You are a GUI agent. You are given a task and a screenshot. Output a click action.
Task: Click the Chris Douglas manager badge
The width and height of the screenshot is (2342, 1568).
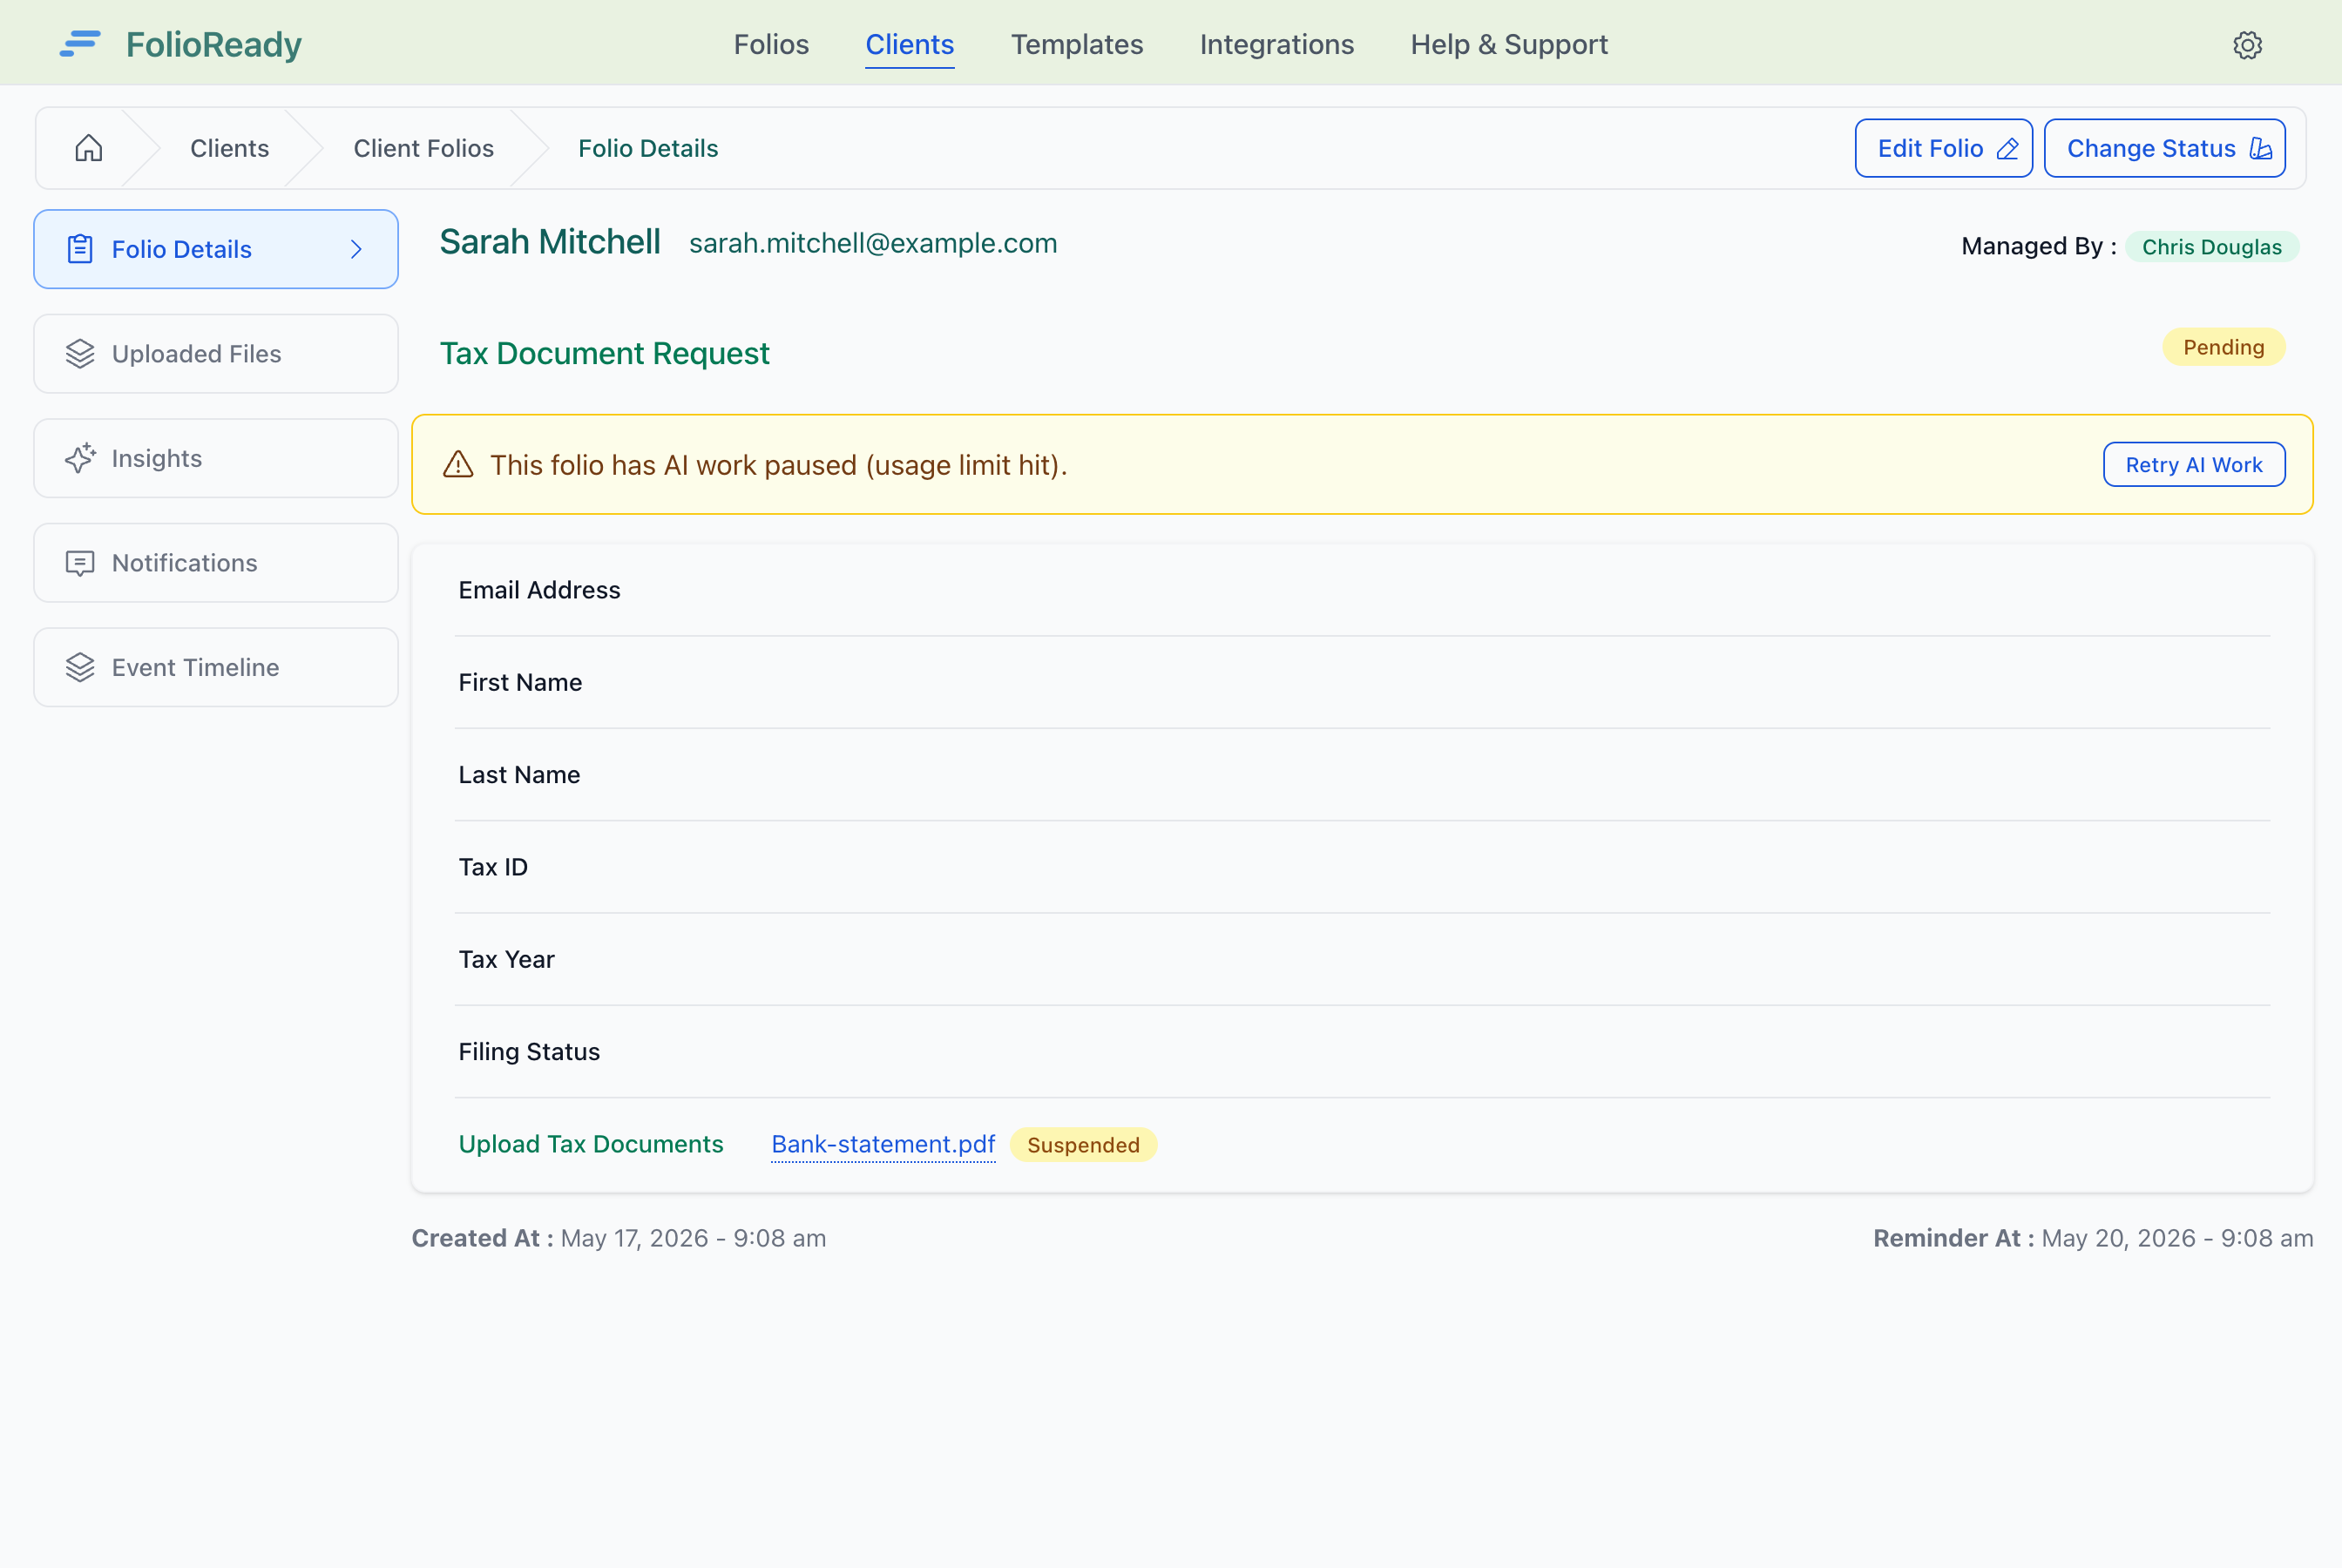[2211, 246]
